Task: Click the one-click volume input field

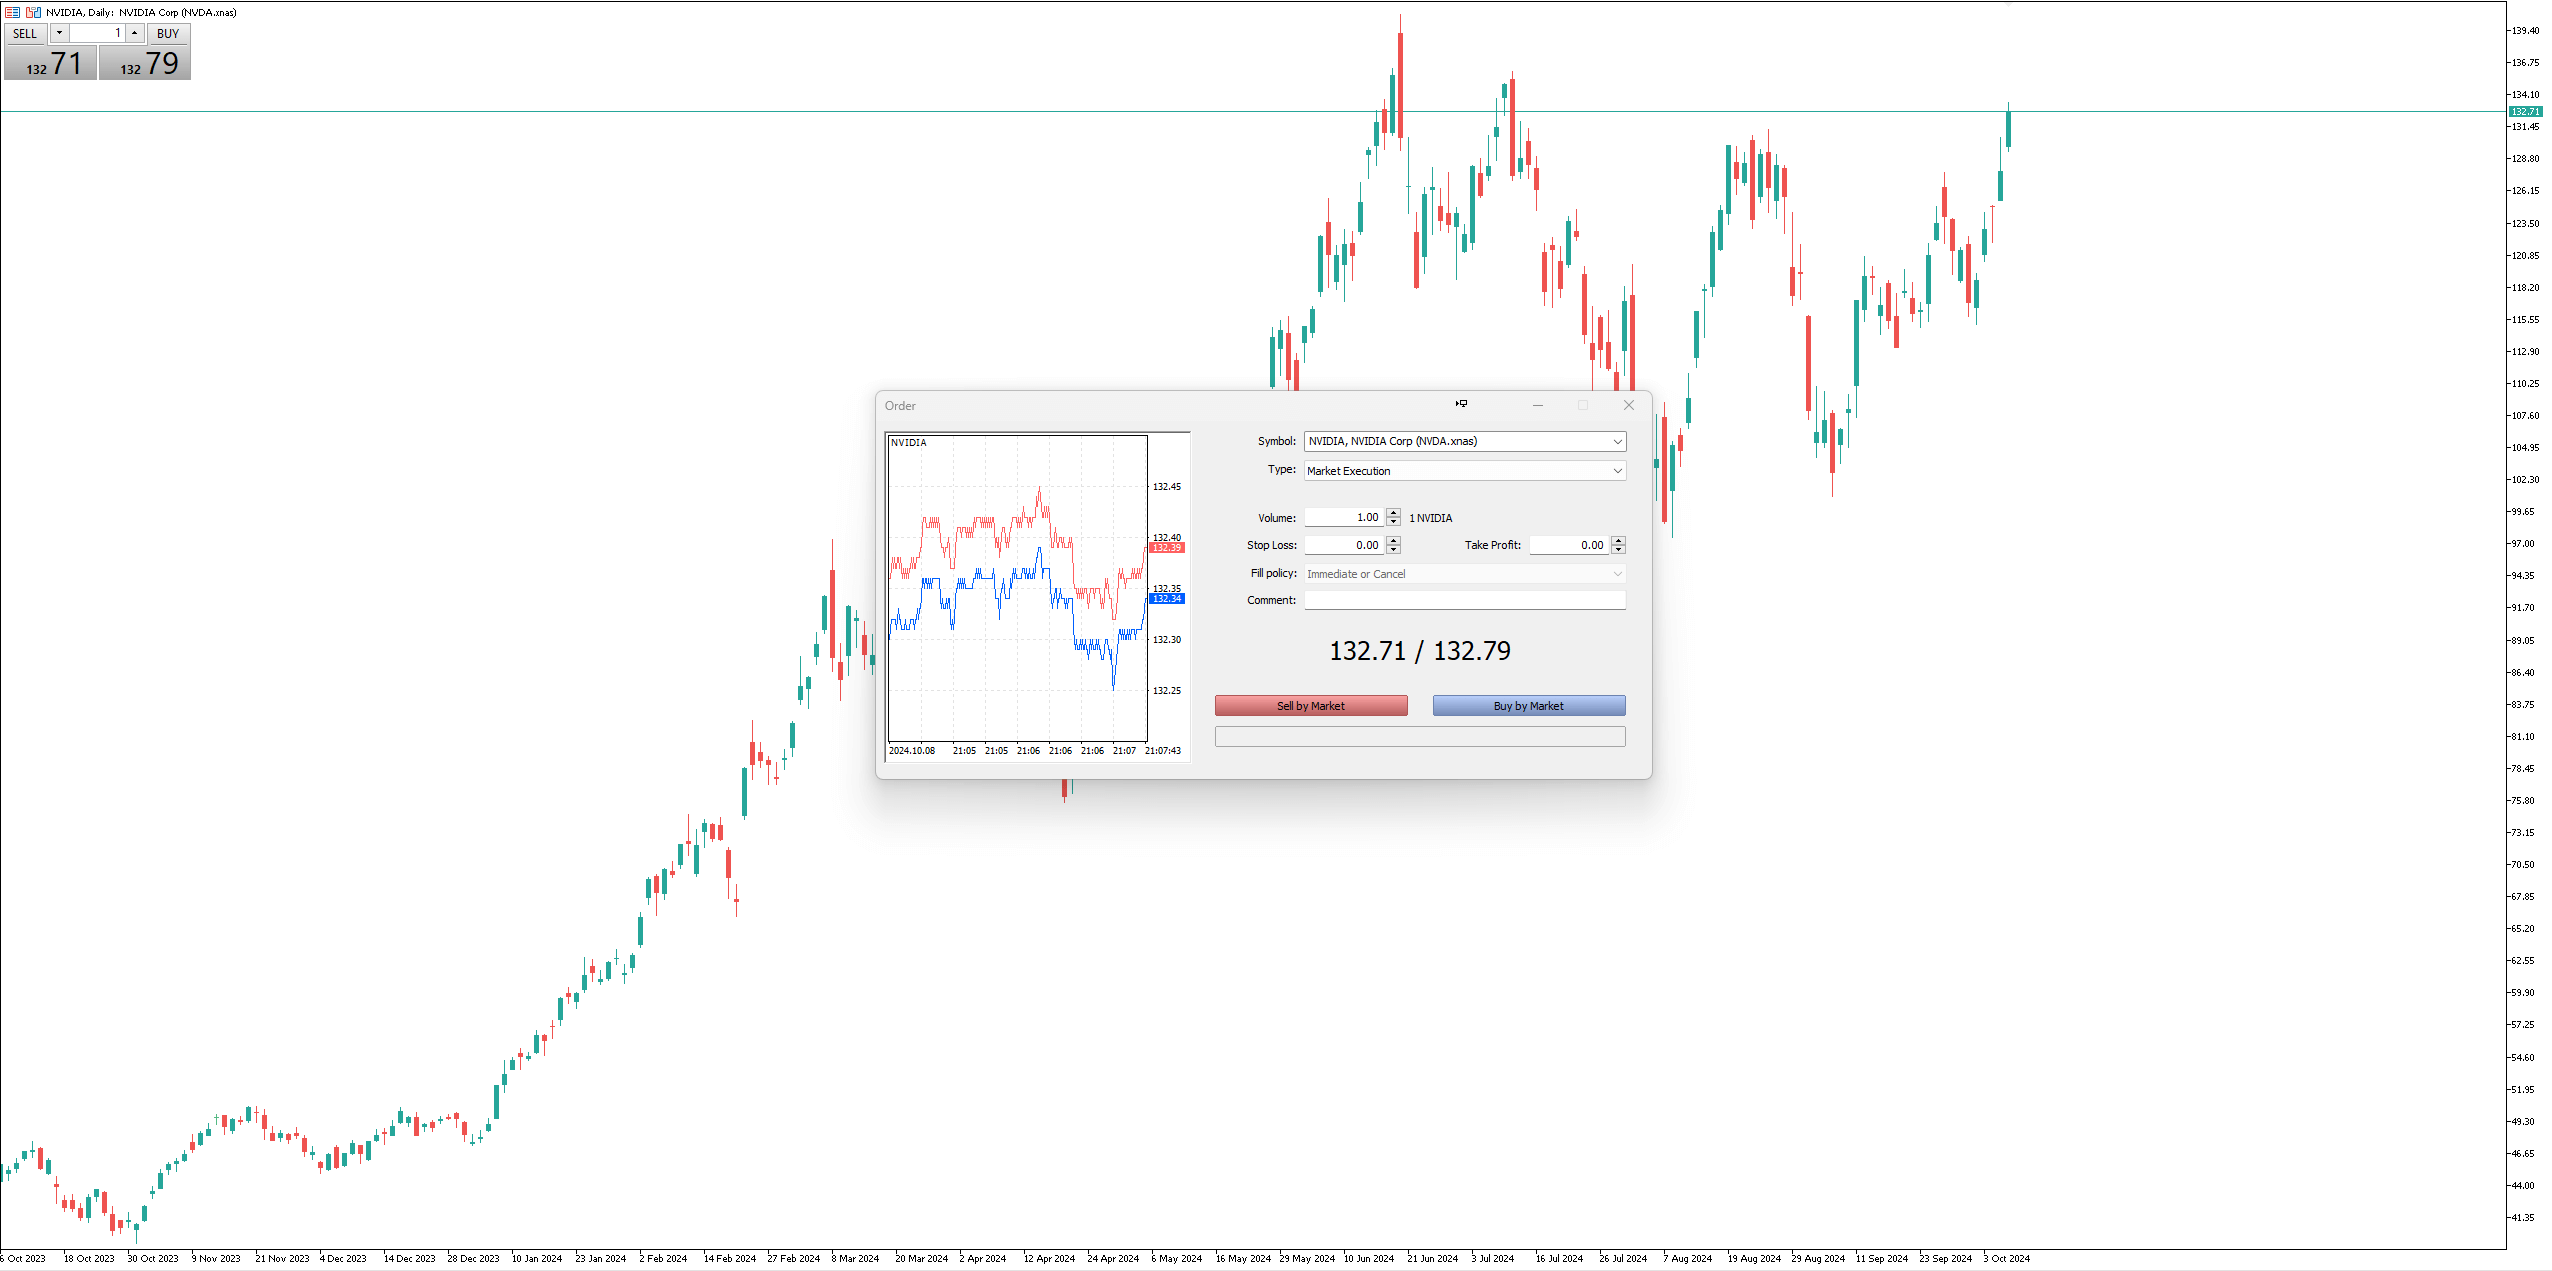Action: pos(97,33)
